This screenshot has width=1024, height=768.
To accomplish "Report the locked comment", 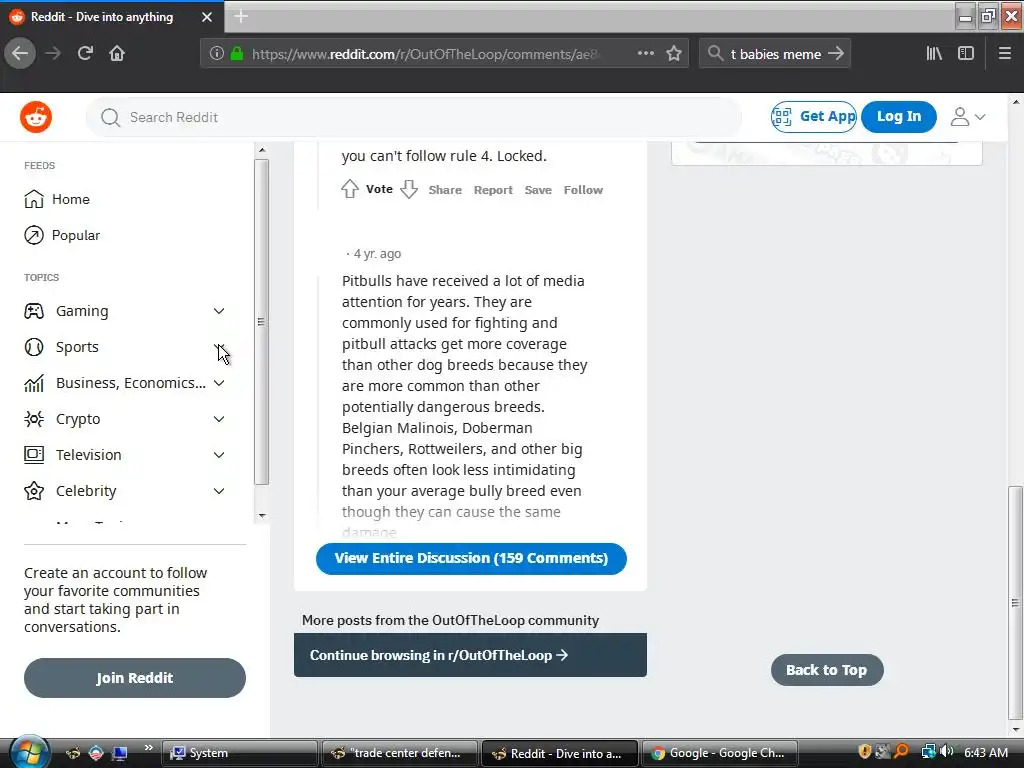I will click(x=493, y=190).
